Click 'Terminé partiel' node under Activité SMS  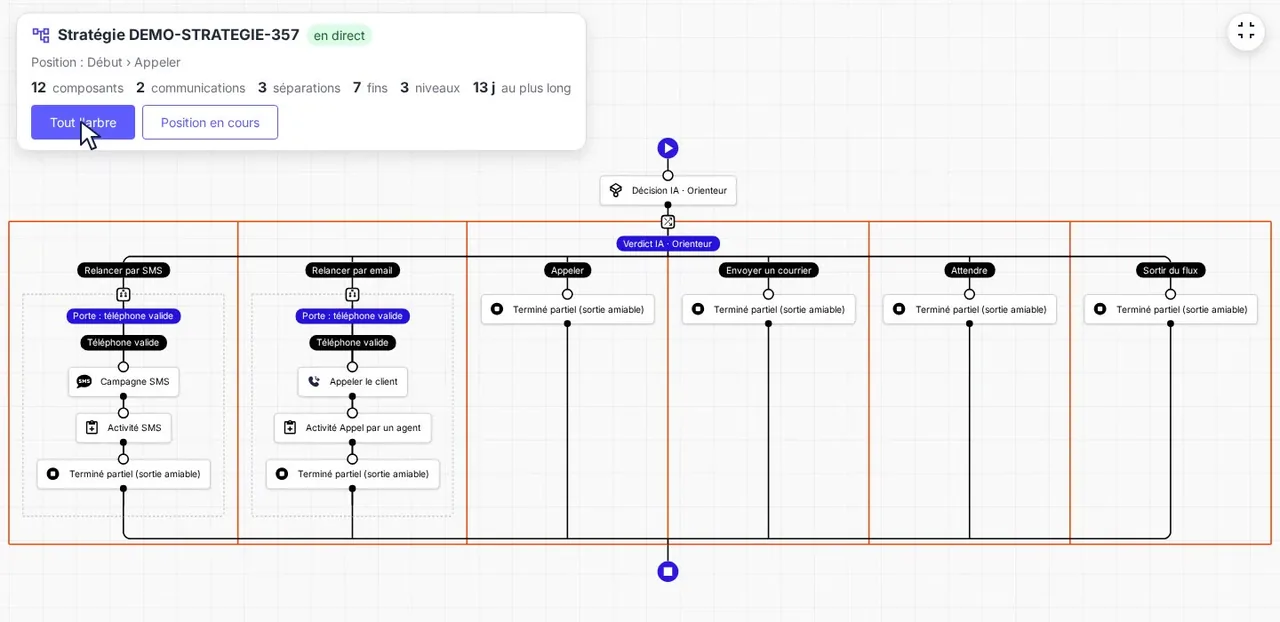coord(124,474)
